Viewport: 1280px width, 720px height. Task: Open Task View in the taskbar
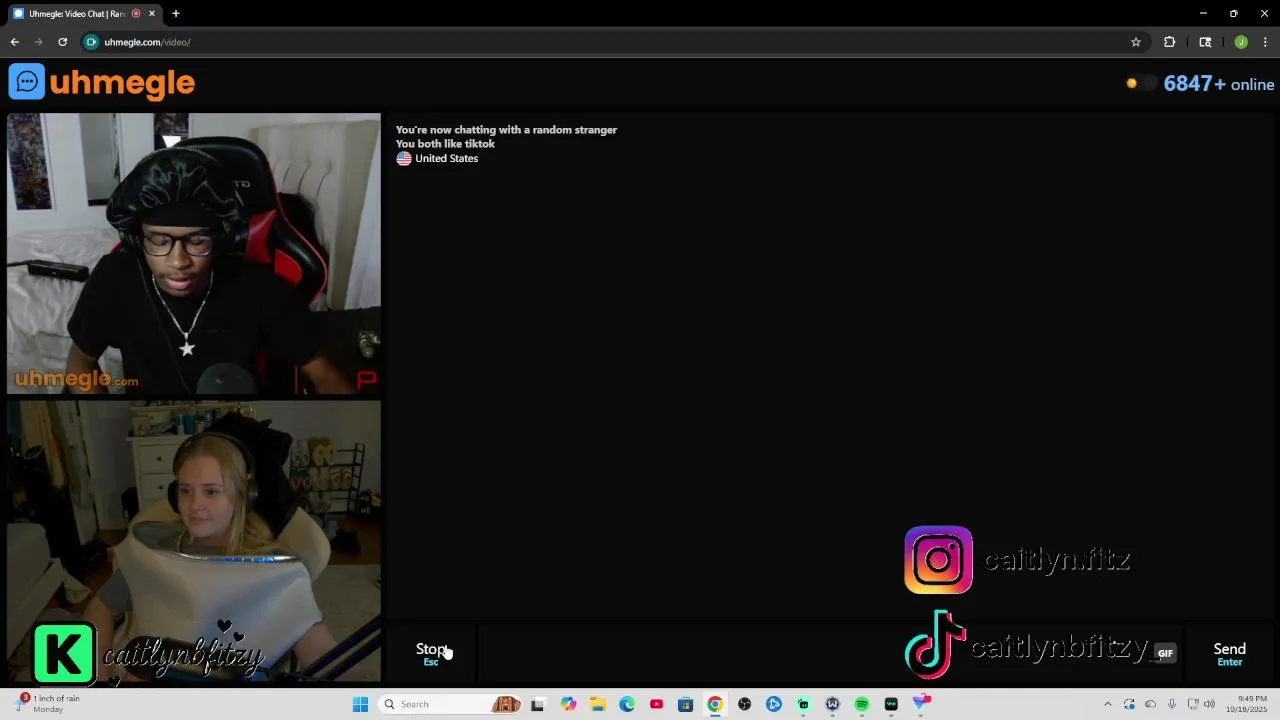537,704
